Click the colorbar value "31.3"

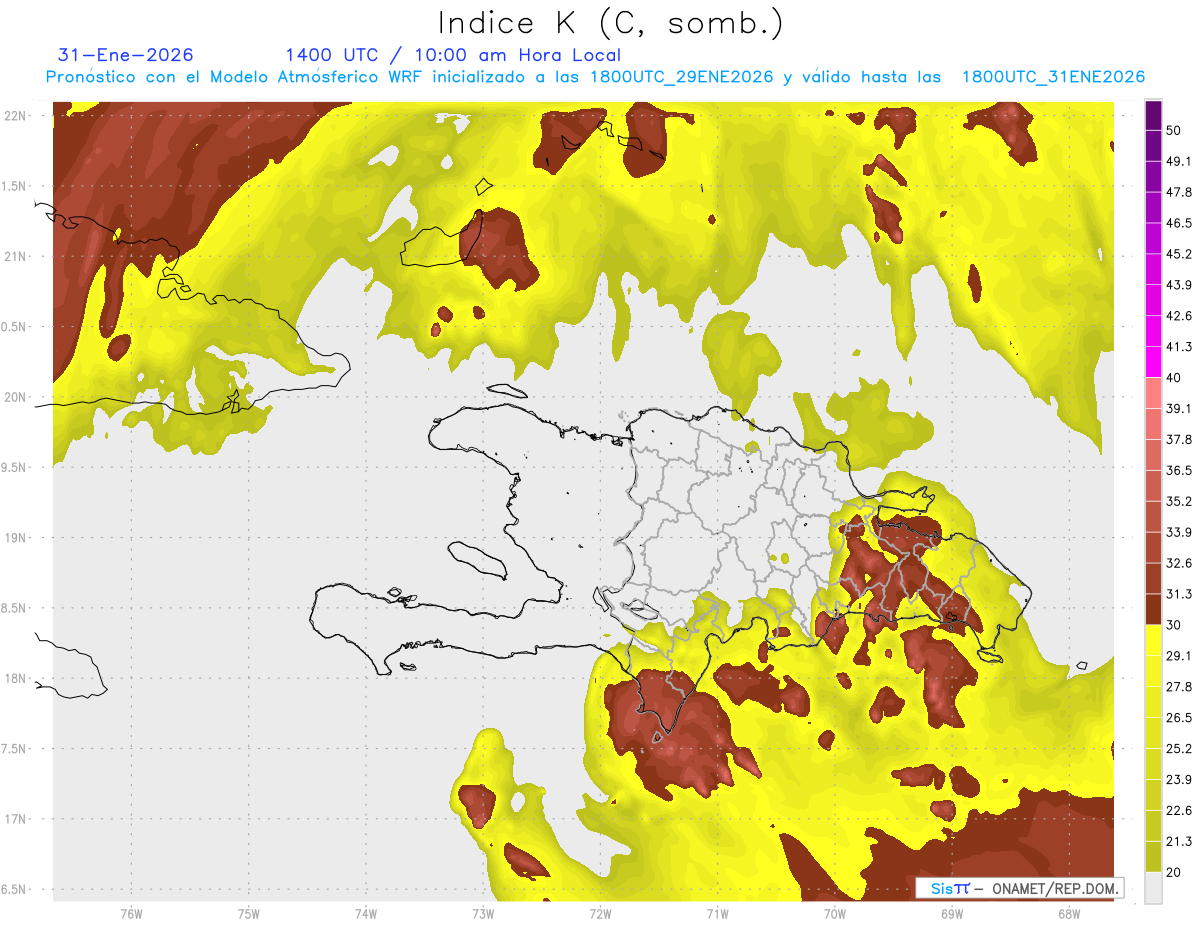[x=1179, y=594]
